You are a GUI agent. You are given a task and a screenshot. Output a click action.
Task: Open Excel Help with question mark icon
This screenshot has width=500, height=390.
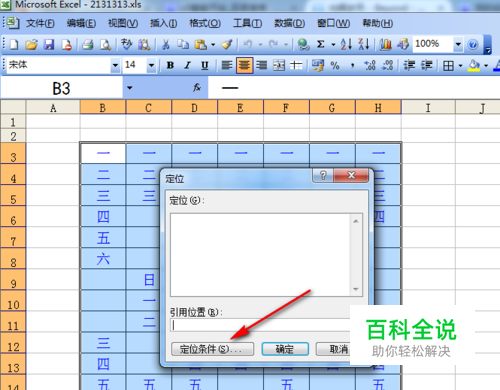click(x=473, y=44)
